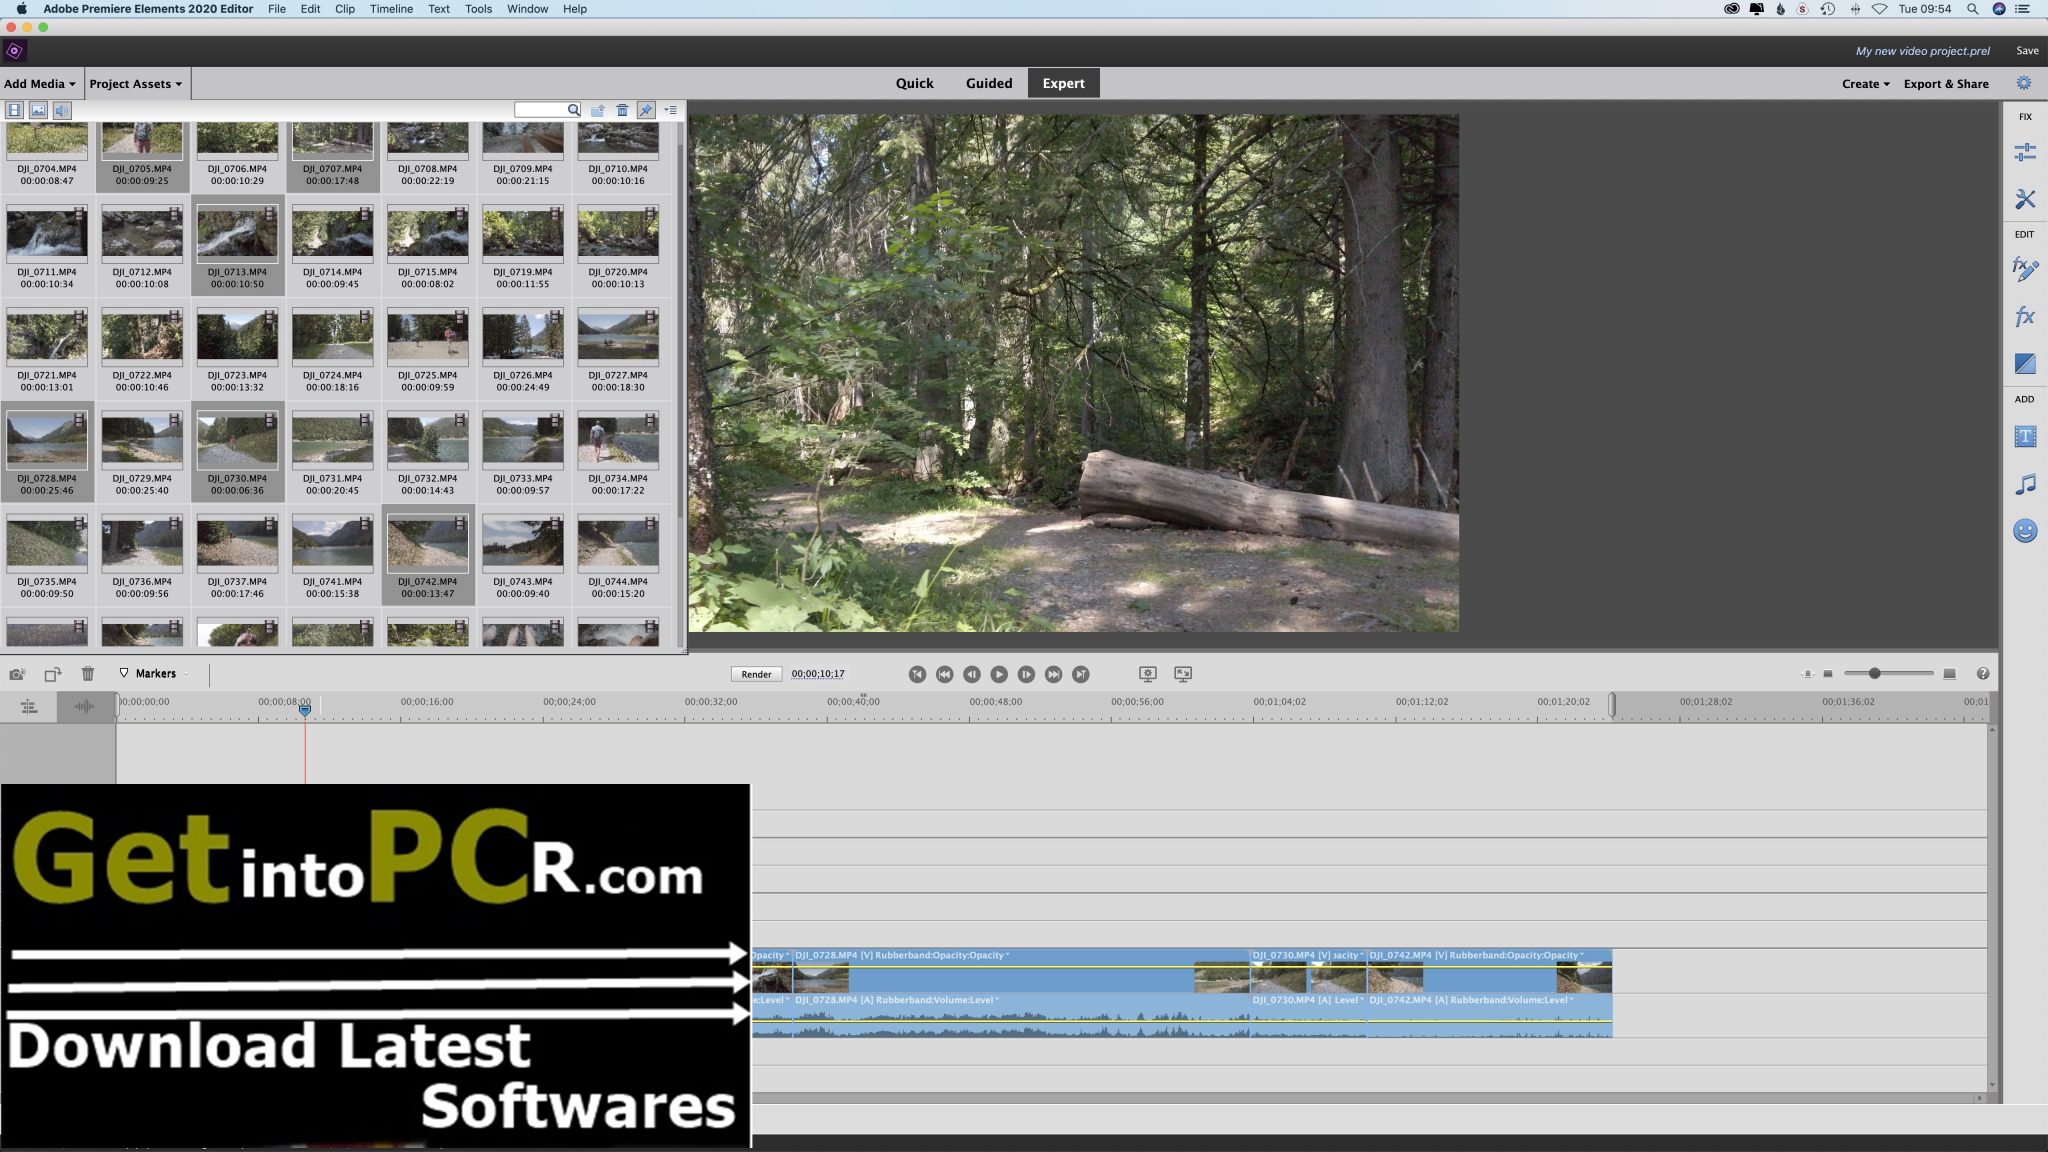Screen dimensions: 2048x1152
Task: Open the Adjustments panel icon under FIX
Action: pyautogui.click(x=2025, y=152)
